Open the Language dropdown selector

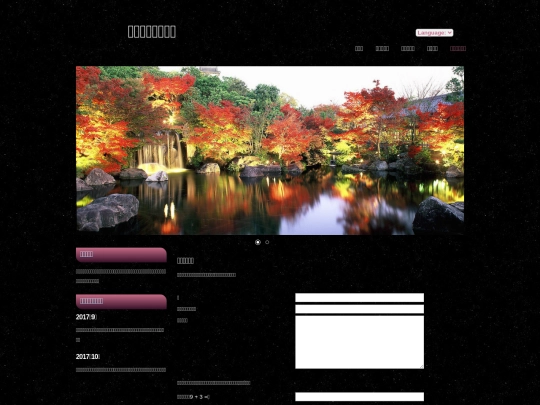click(x=434, y=33)
